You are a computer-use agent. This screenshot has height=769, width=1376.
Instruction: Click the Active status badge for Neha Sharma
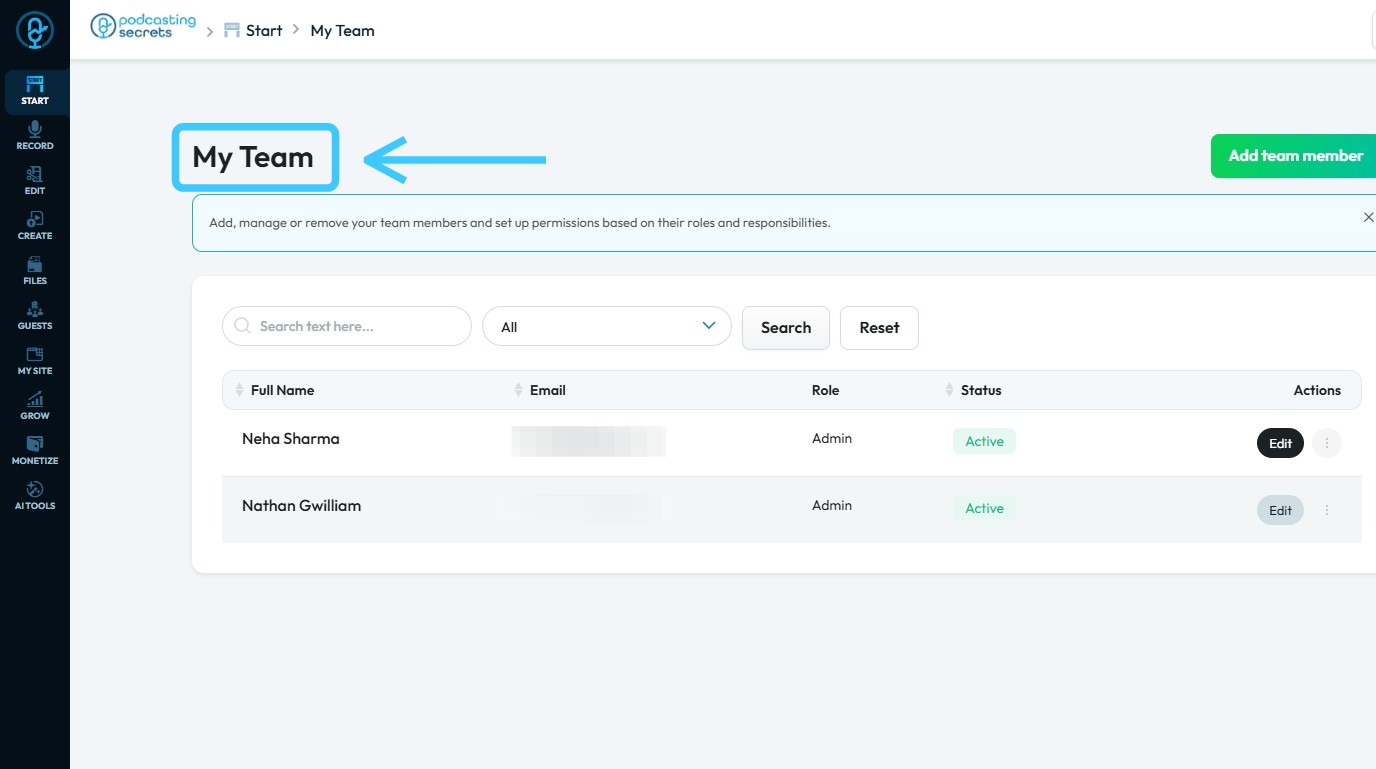pos(984,441)
